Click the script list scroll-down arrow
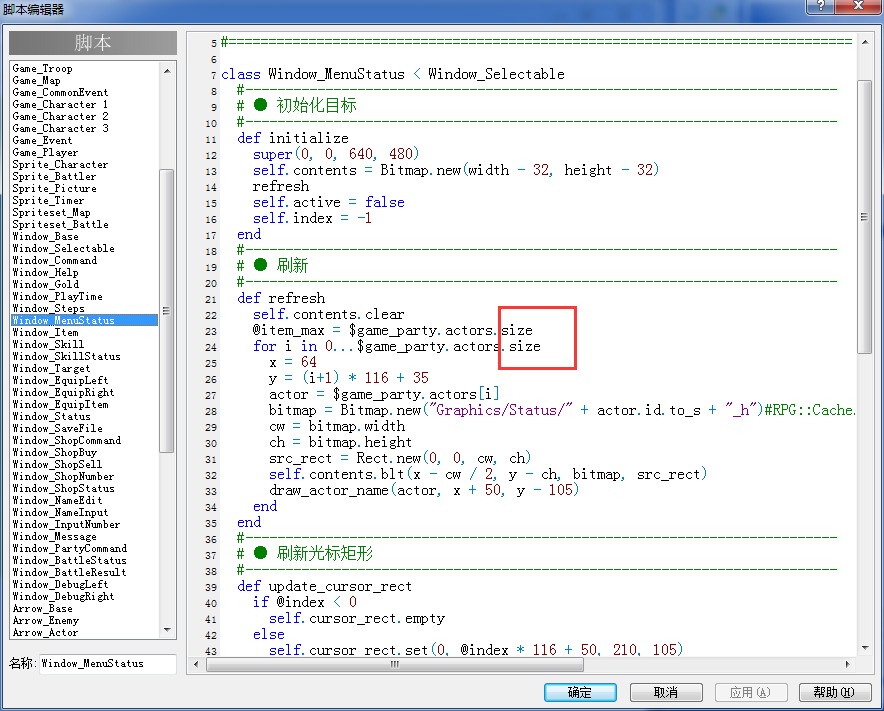 167,630
